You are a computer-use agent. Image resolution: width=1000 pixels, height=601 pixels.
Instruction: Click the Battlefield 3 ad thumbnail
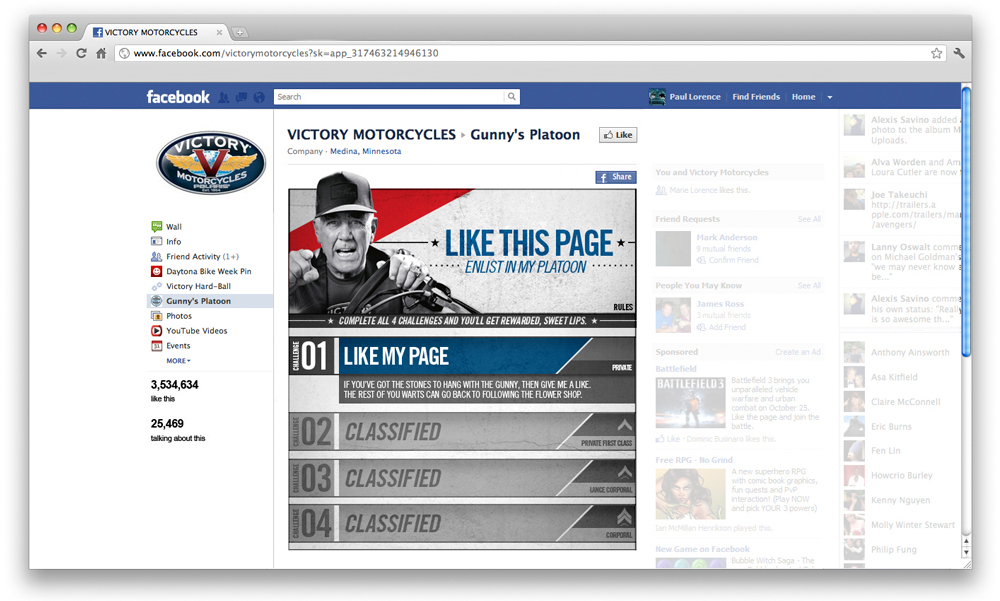pos(691,403)
